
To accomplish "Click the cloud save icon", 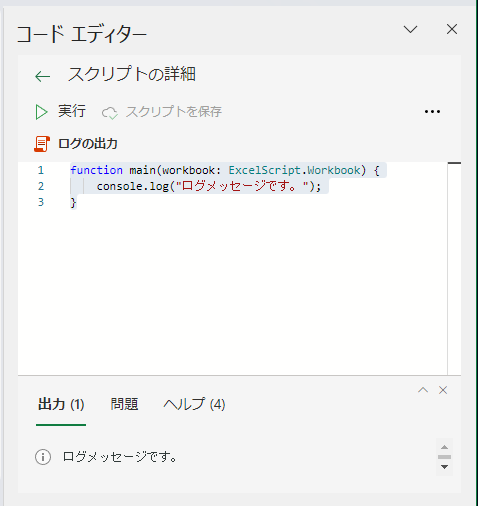I will point(110,113).
